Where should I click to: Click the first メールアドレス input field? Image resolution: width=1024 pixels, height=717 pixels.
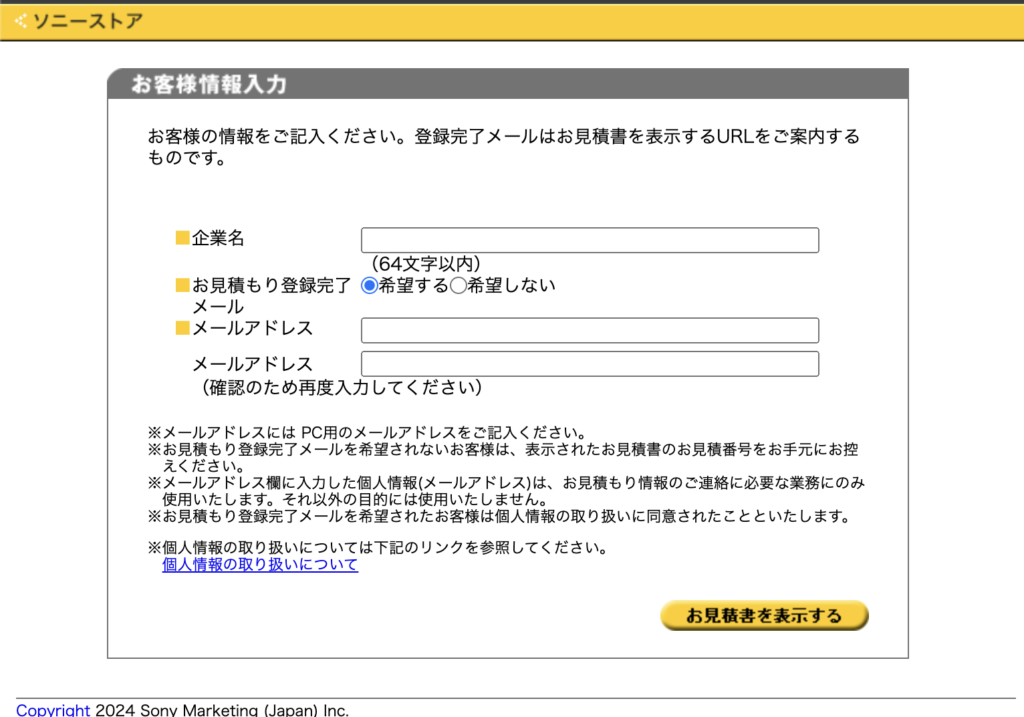pos(589,330)
